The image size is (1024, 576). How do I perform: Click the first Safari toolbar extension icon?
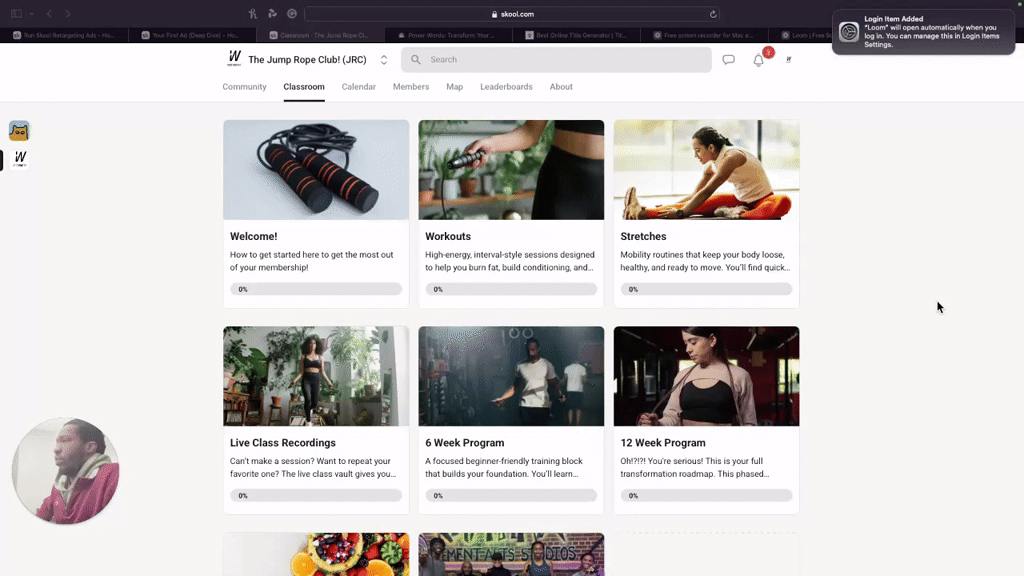click(x=253, y=14)
